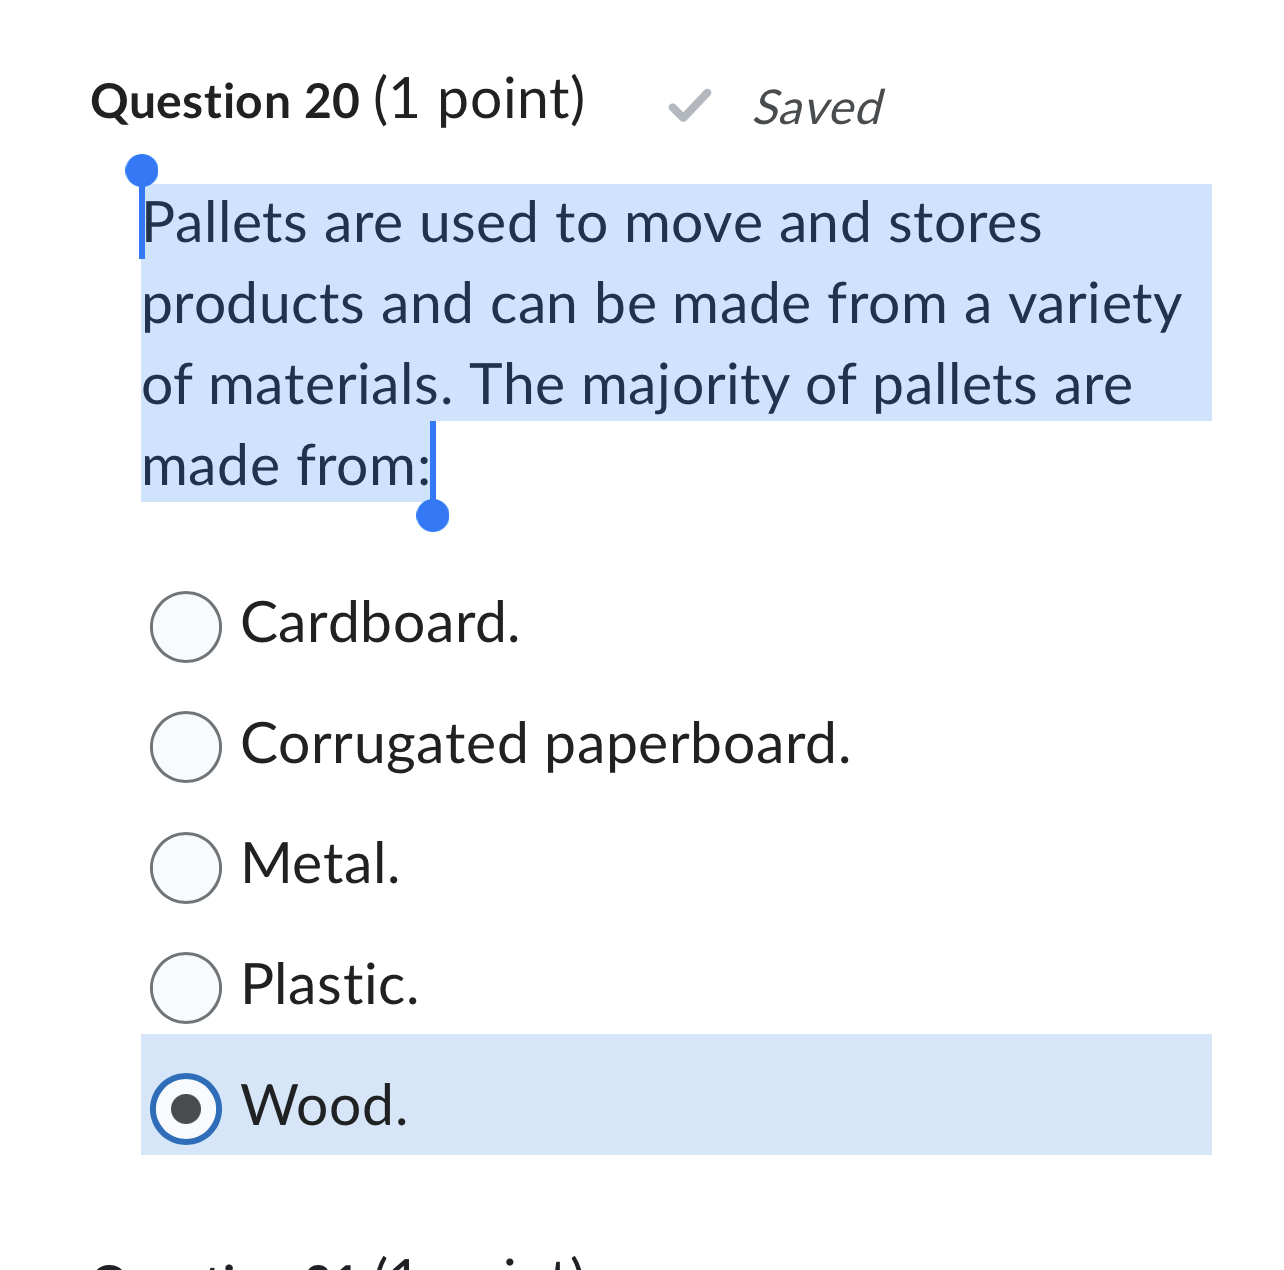Click the (1 point) label
Viewport: 1284px width, 1270px height.
[x=480, y=98]
